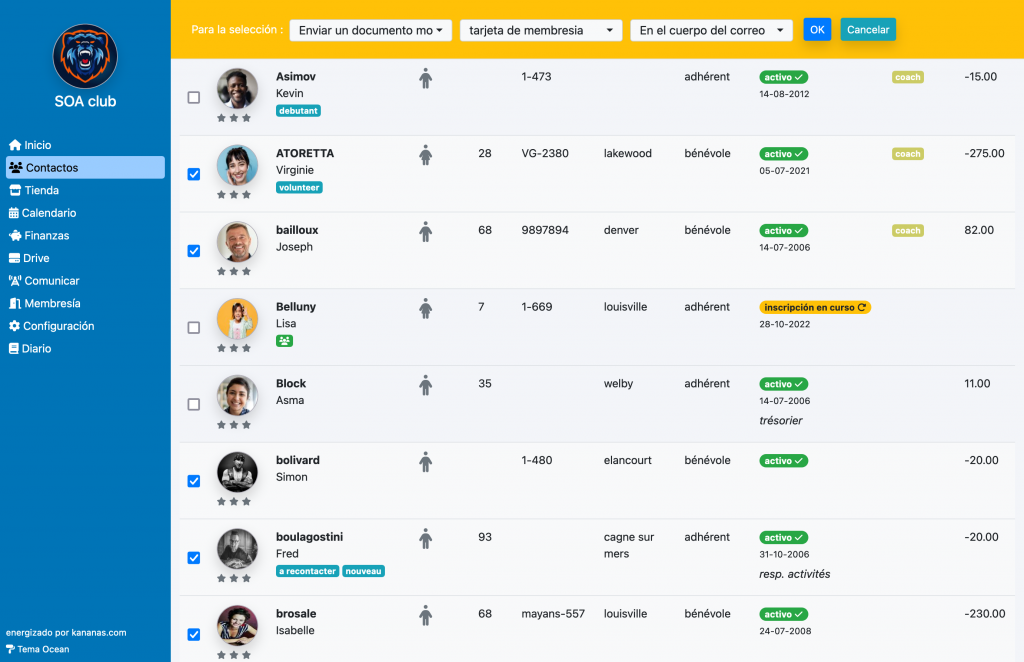Open the Membresía menu item

52,303
